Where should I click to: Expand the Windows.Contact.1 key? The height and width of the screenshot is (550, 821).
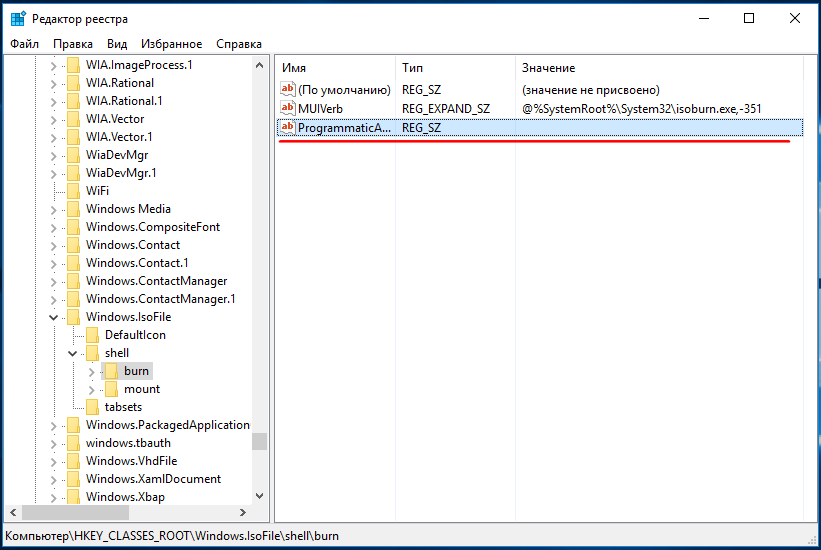[53, 264]
